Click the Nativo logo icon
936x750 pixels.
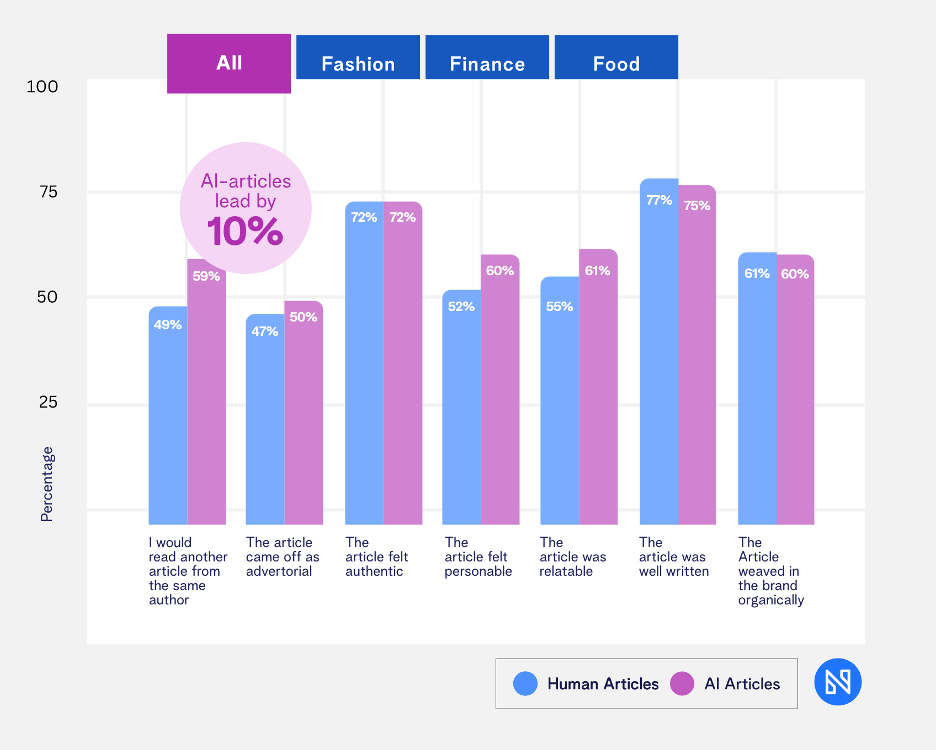click(x=837, y=683)
